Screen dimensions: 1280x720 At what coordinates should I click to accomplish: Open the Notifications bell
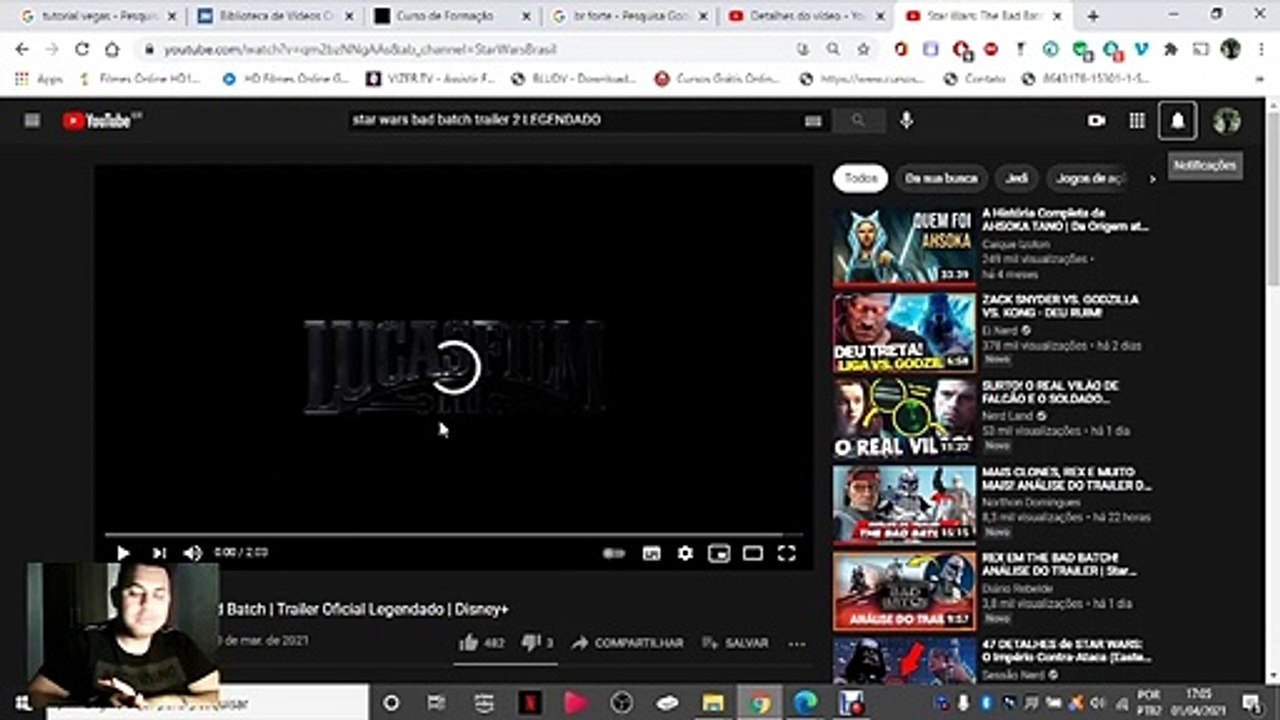1178,121
